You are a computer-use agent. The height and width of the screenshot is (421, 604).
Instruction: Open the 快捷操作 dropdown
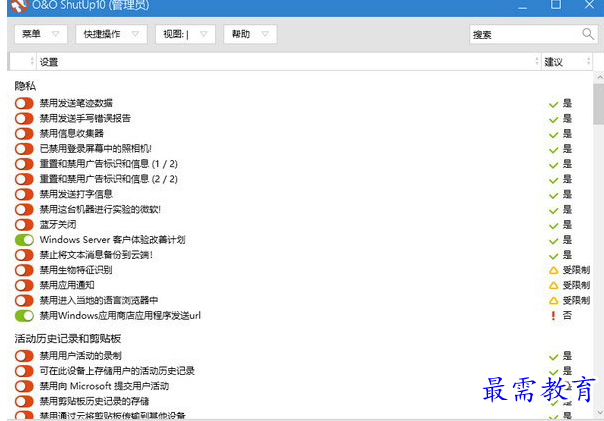coord(111,34)
